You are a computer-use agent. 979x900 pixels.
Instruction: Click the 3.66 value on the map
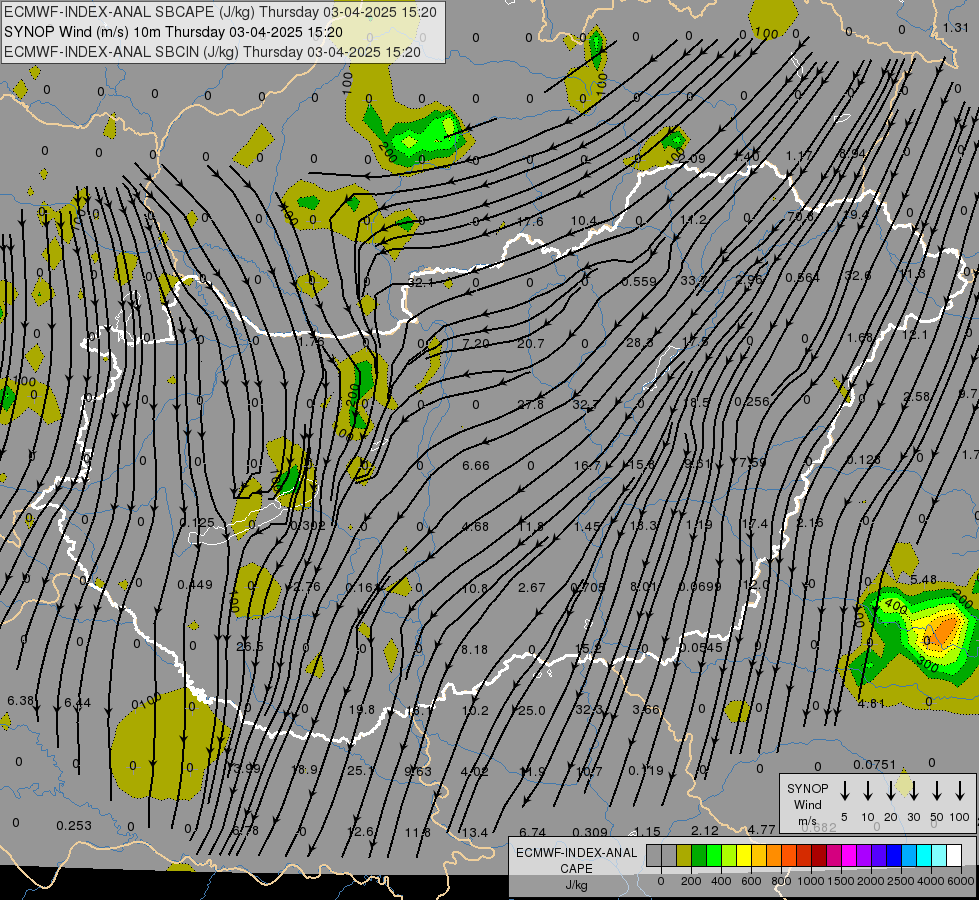click(x=646, y=710)
